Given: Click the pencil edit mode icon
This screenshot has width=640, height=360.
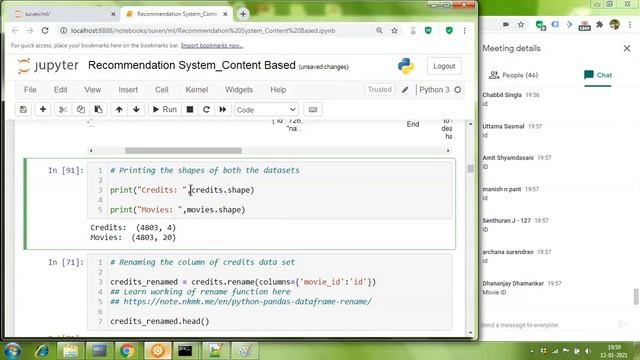Looking at the screenshot, I should 405,90.
